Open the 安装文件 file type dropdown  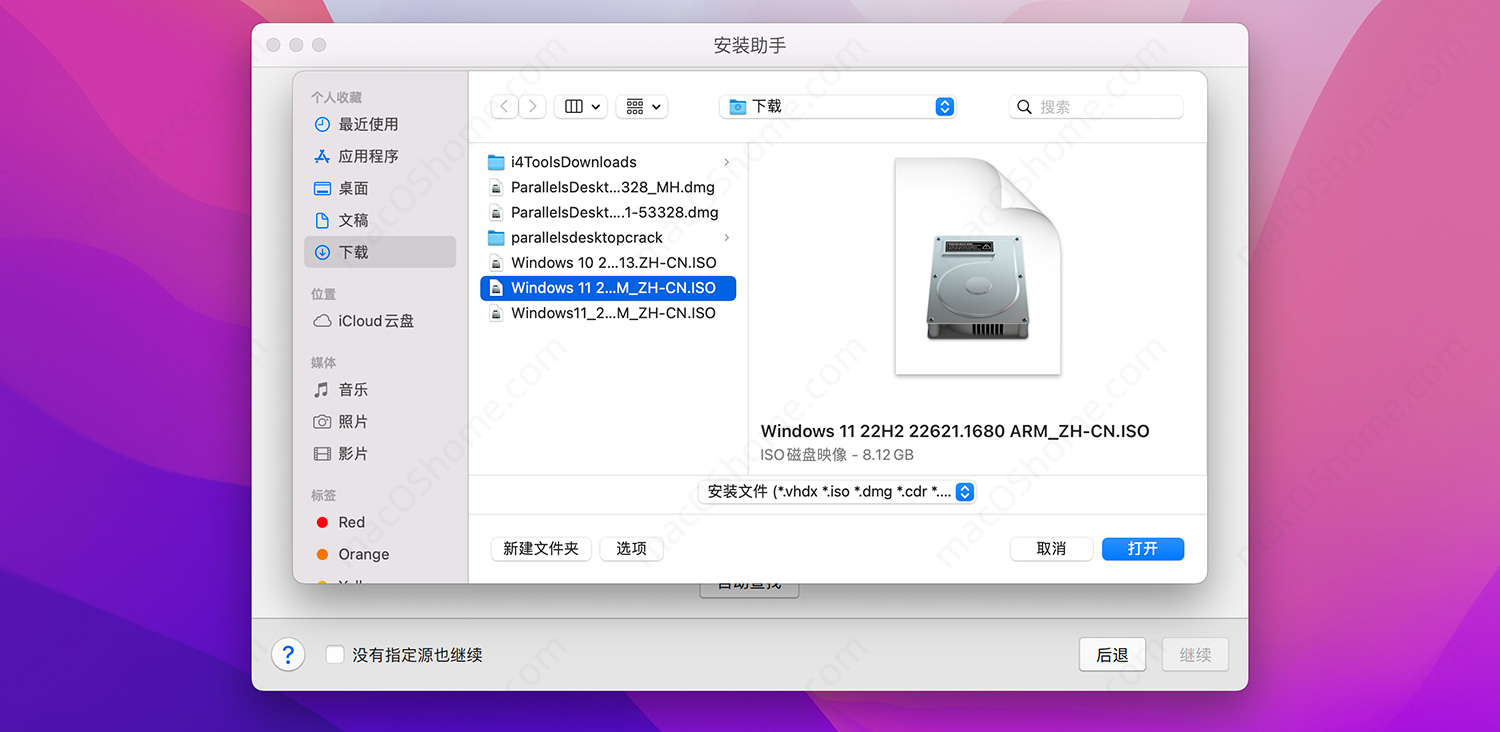837,491
